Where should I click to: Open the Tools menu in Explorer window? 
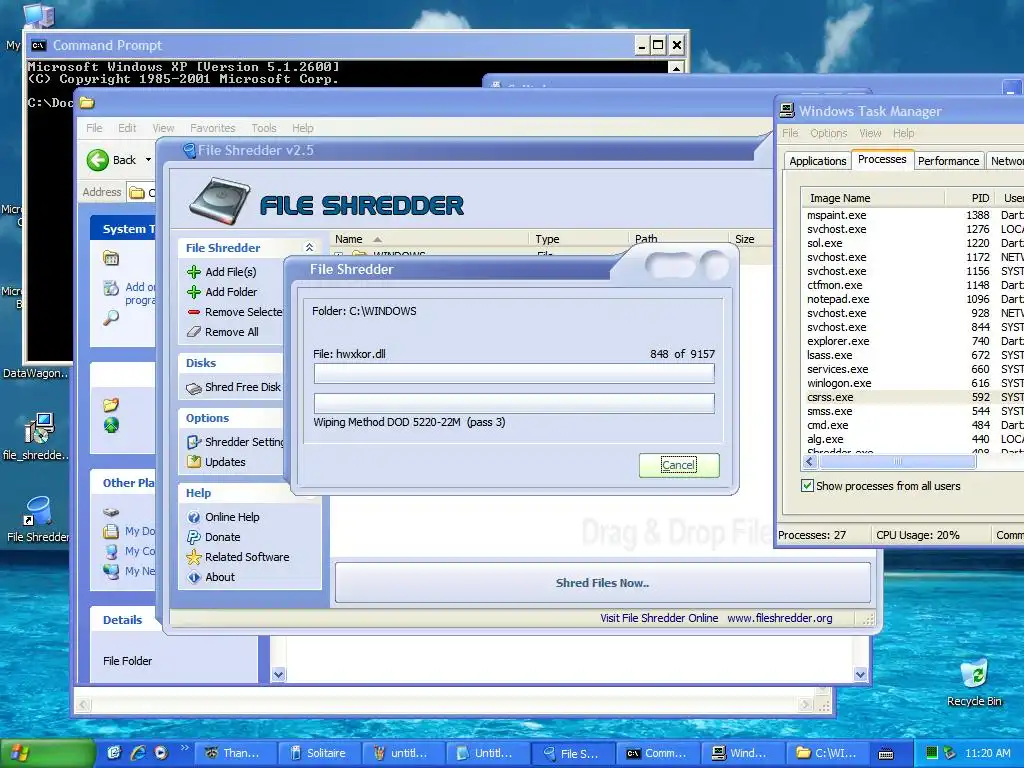pyautogui.click(x=264, y=128)
